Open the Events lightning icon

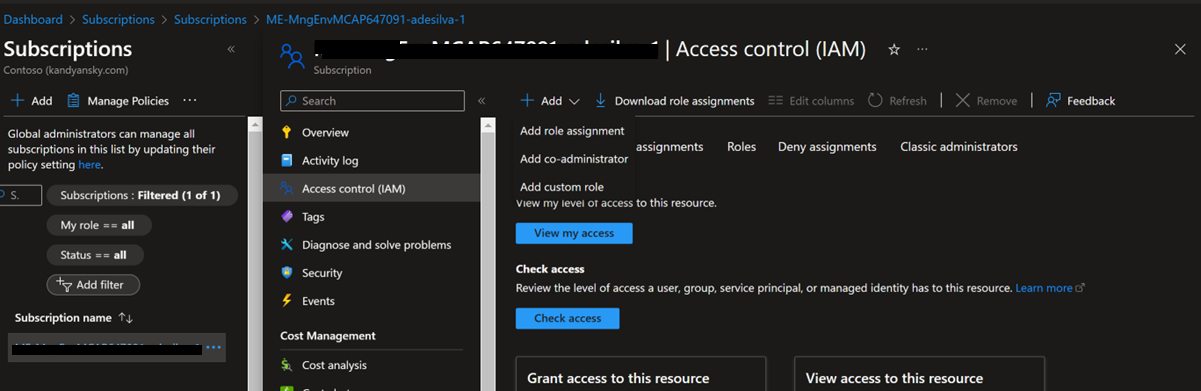[287, 300]
